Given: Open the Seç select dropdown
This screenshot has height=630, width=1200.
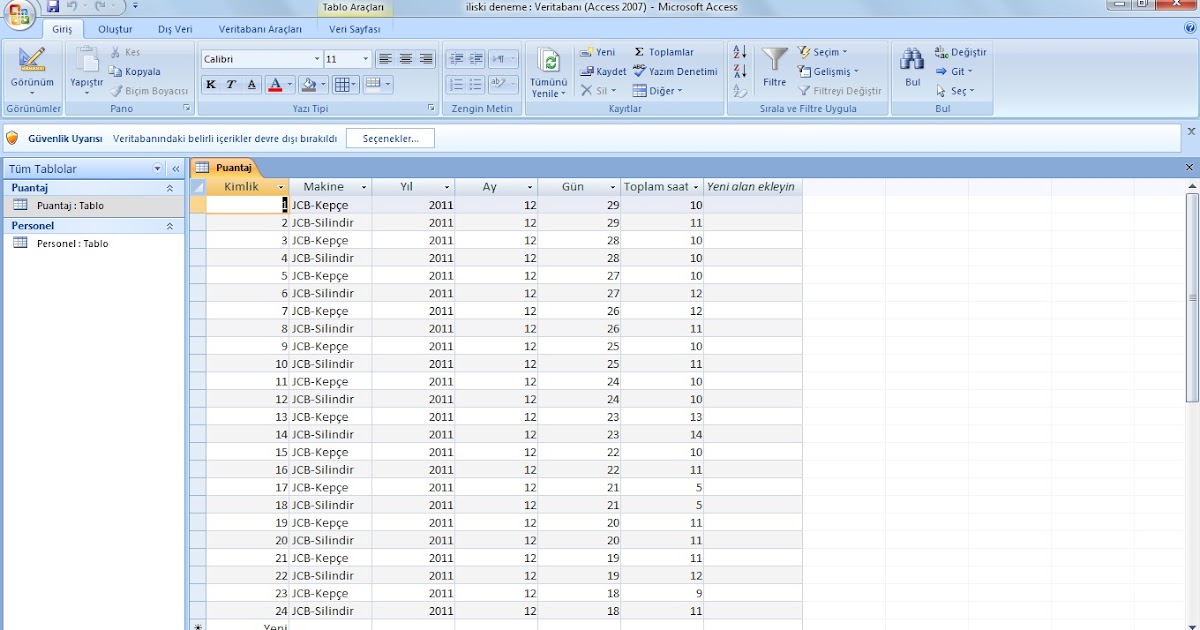Looking at the screenshot, I should tap(955, 90).
